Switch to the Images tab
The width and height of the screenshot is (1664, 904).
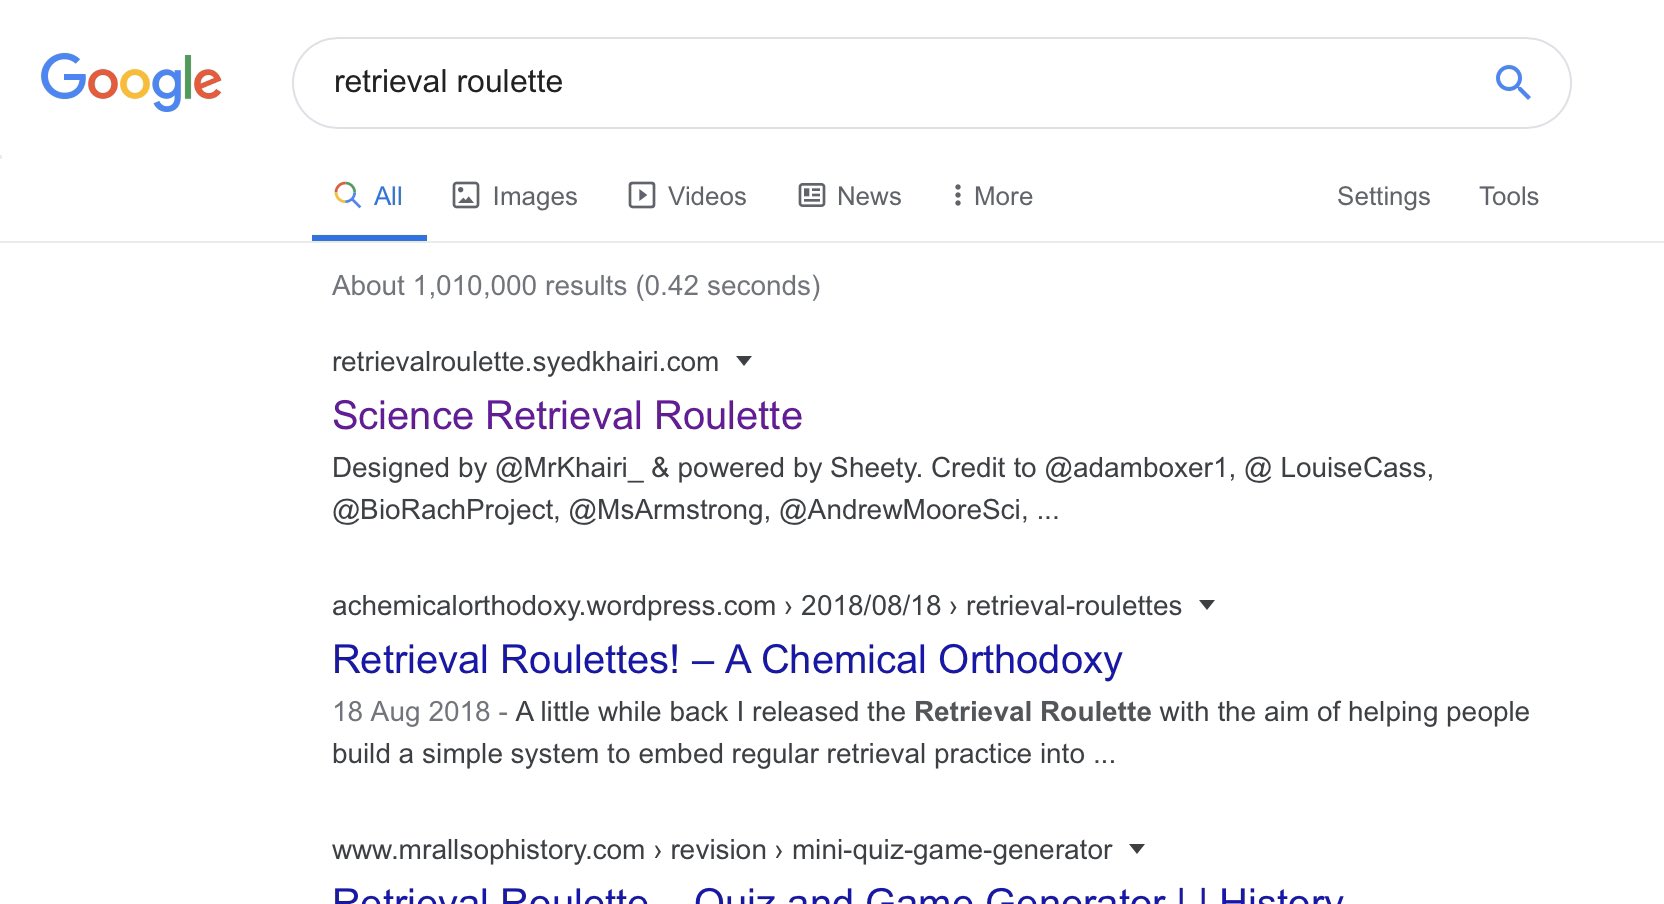click(515, 196)
